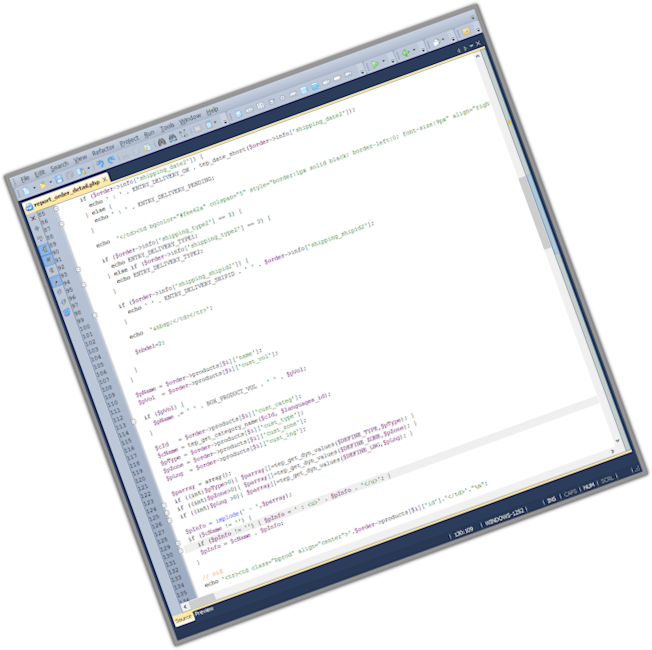Click the Redo arrow icon
Image resolution: width=652 pixels, height=650 pixels.
coord(111,160)
